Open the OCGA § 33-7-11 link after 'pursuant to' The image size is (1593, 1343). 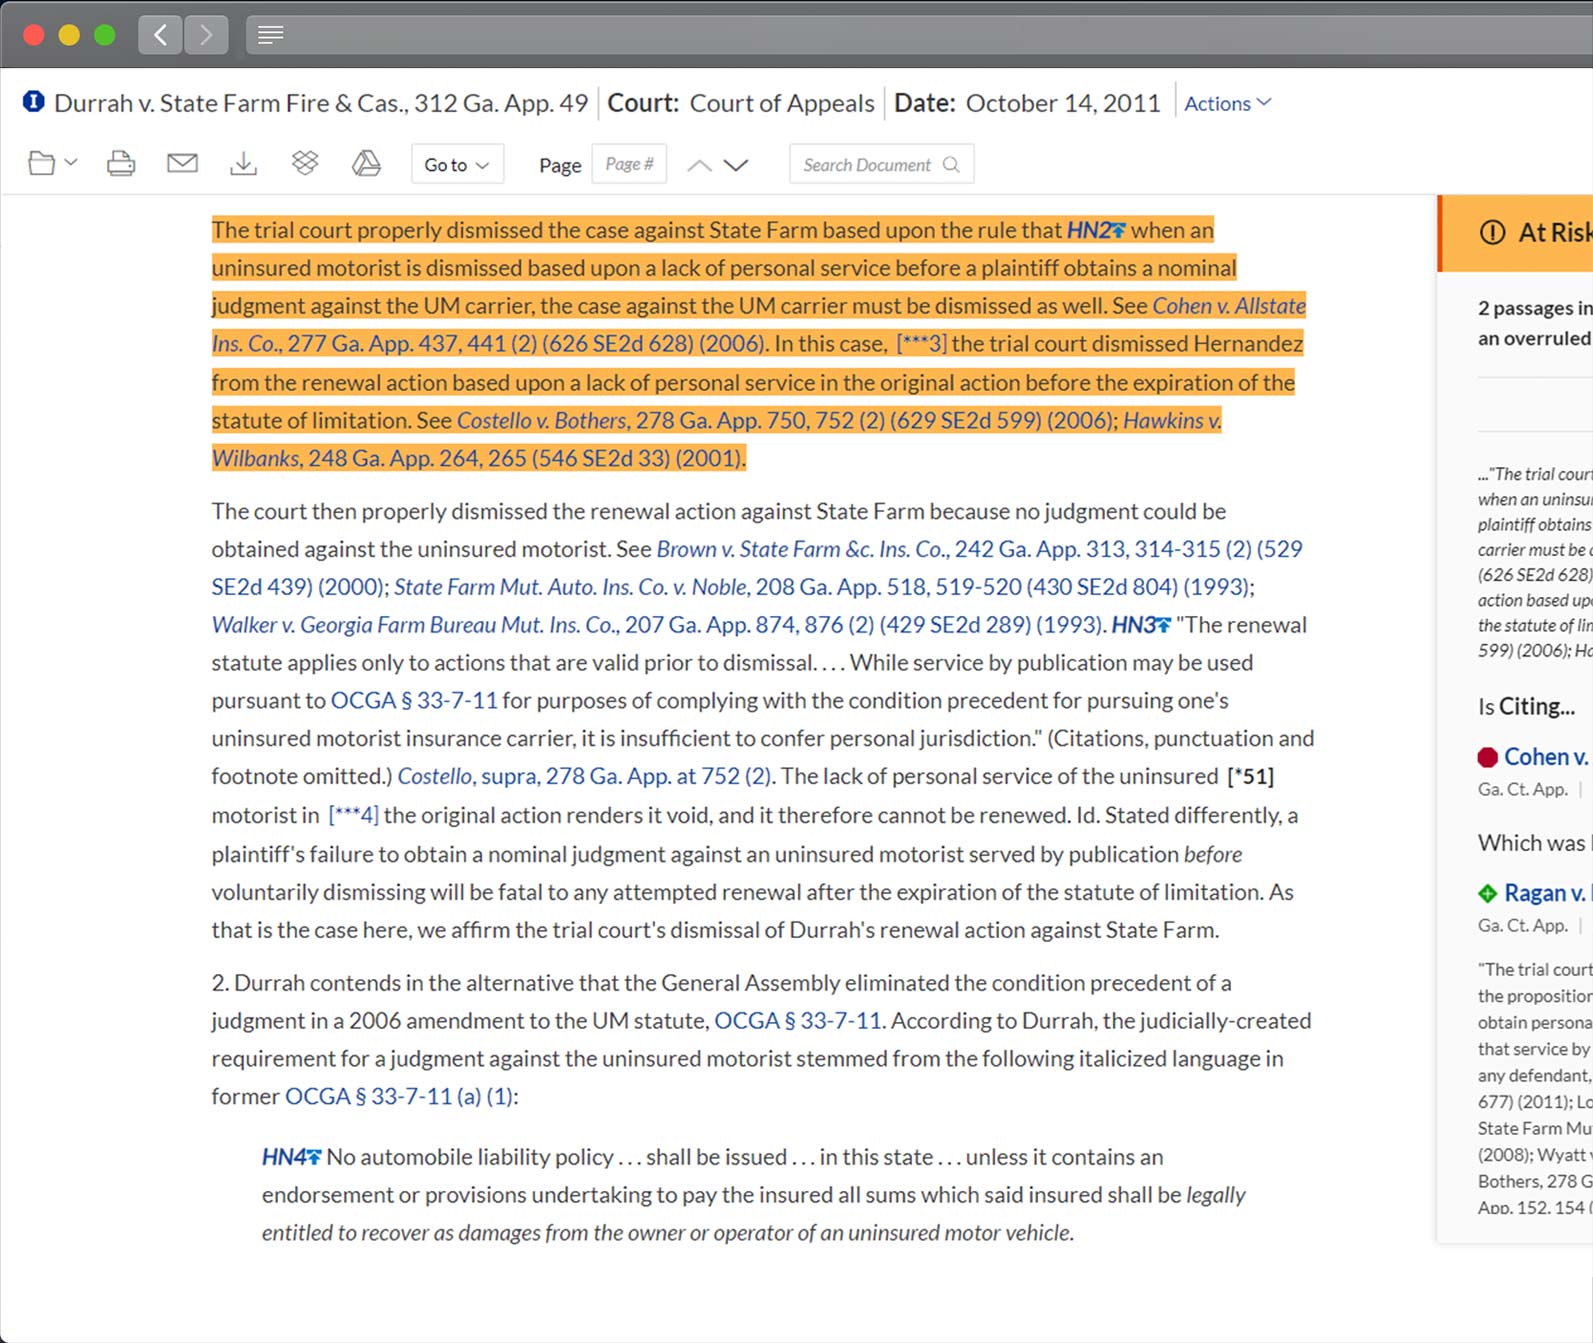414,701
